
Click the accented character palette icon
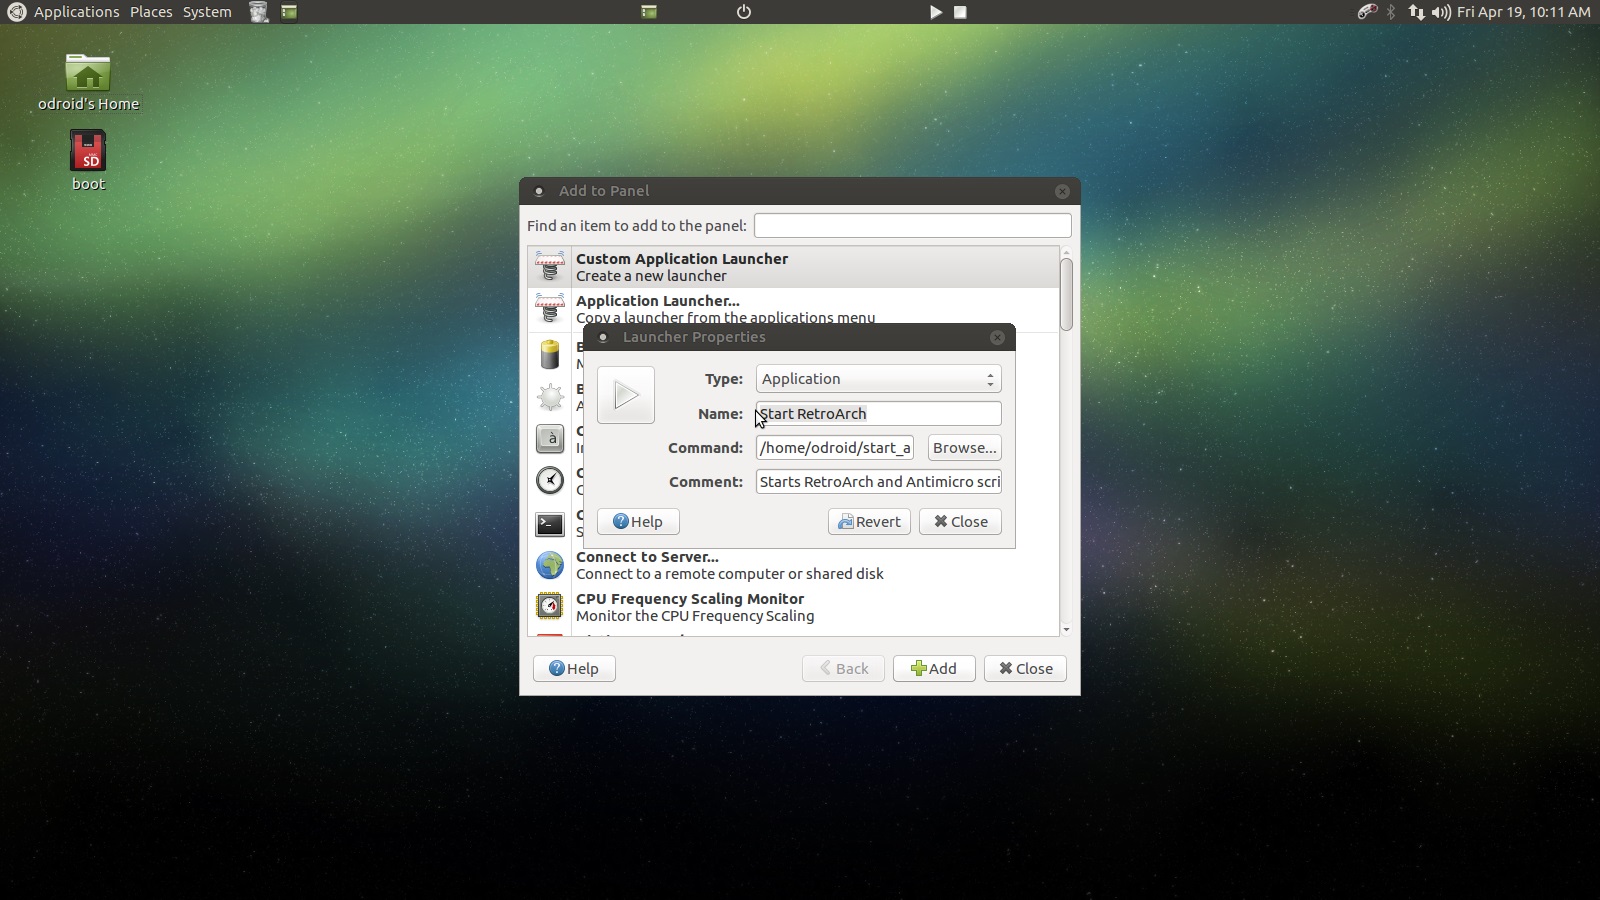click(x=551, y=439)
